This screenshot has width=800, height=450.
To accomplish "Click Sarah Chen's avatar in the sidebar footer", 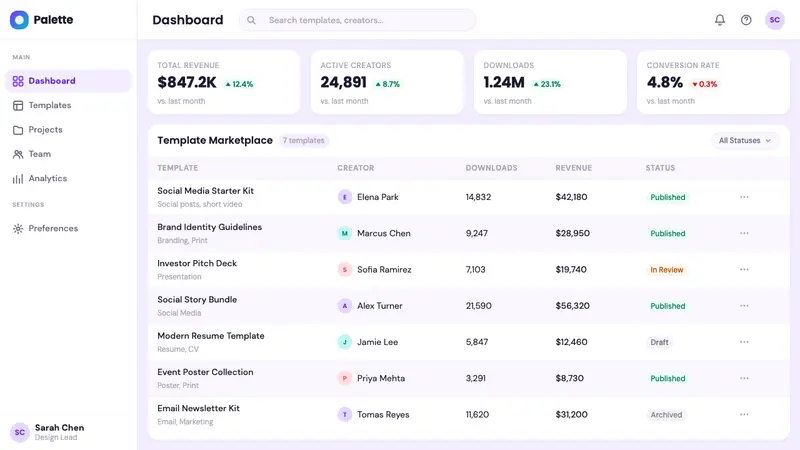I will click(19, 432).
